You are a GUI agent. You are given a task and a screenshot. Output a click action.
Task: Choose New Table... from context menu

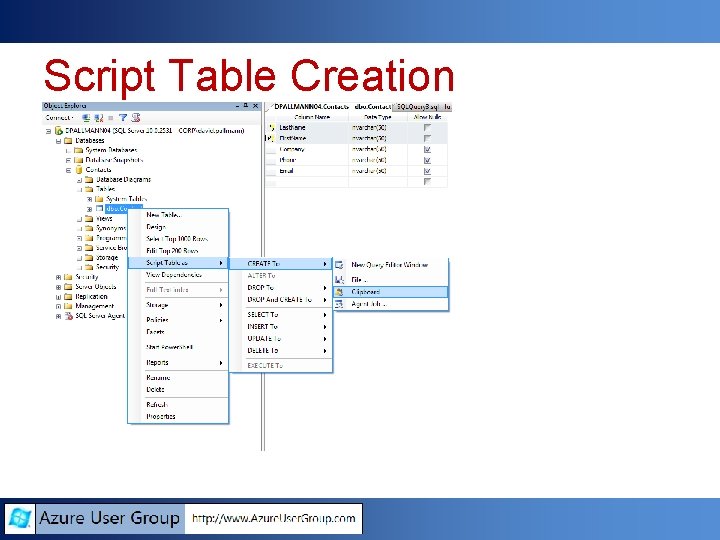tap(178, 215)
